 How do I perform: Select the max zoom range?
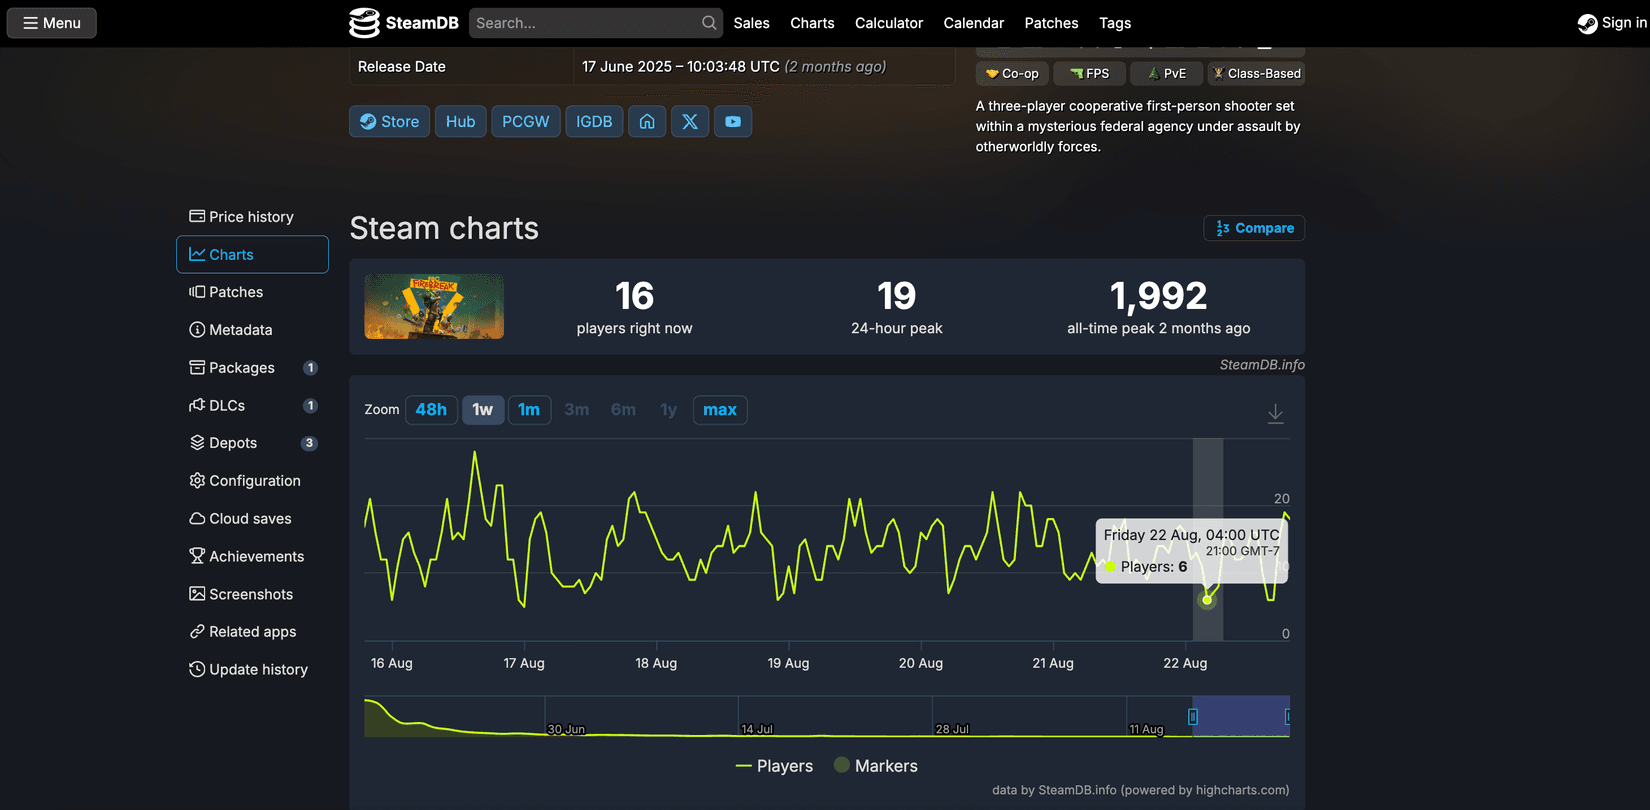(720, 410)
